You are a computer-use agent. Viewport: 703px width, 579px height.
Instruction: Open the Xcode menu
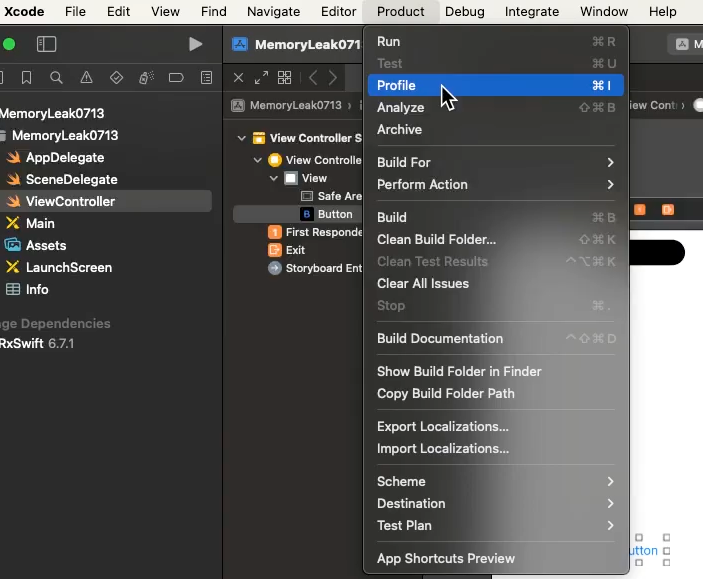tap(24, 11)
